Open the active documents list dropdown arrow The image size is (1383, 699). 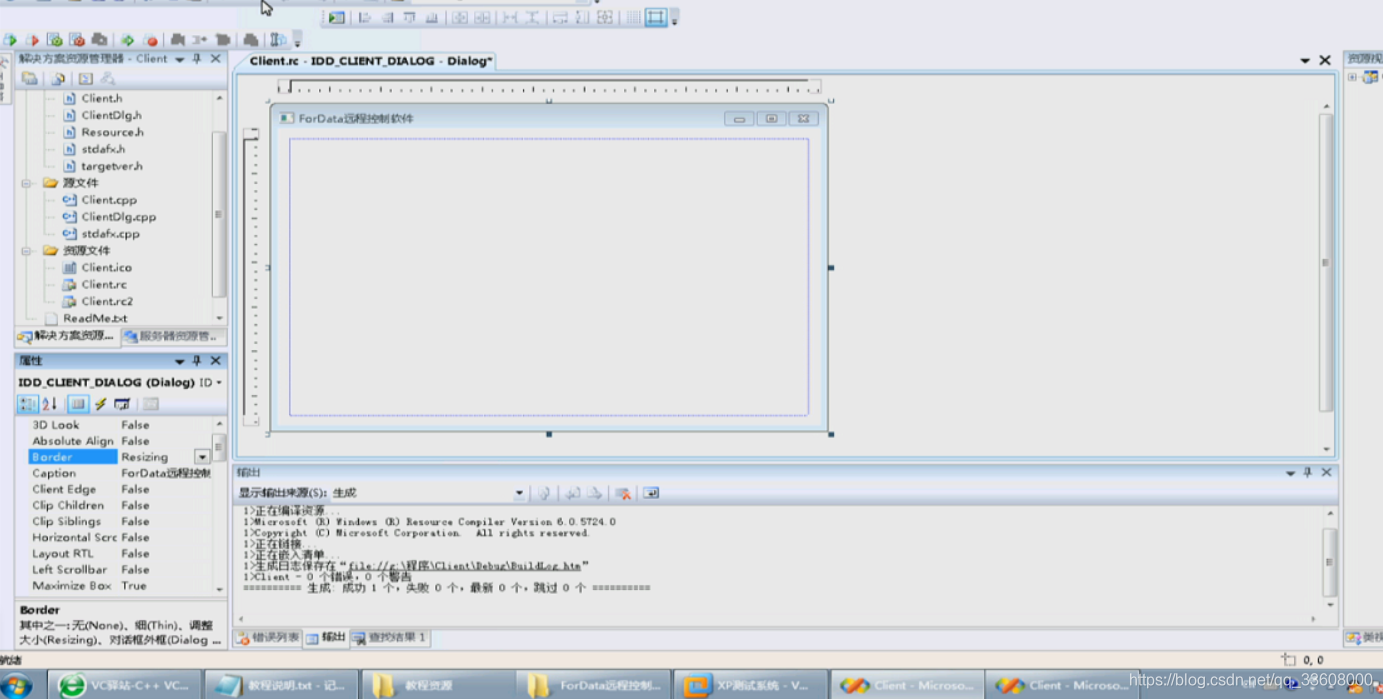(1305, 61)
